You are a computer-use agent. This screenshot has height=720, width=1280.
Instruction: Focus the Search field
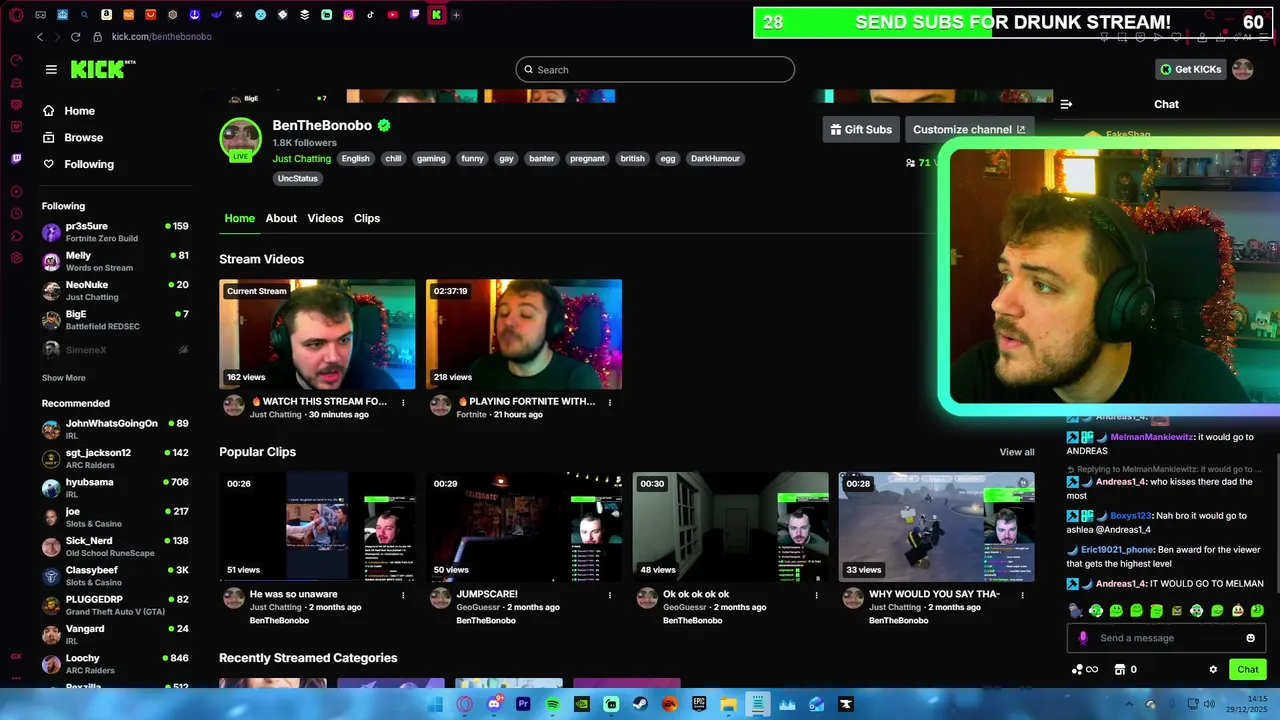coord(655,69)
